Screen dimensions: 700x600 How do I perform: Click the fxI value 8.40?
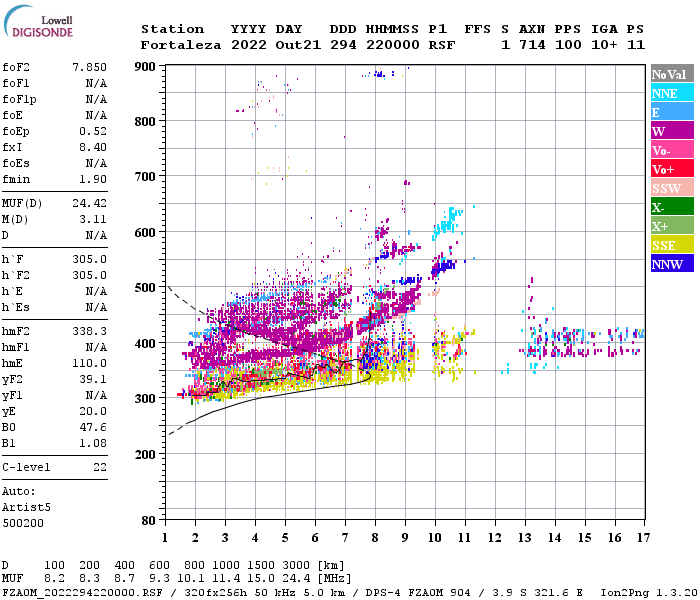pos(93,147)
